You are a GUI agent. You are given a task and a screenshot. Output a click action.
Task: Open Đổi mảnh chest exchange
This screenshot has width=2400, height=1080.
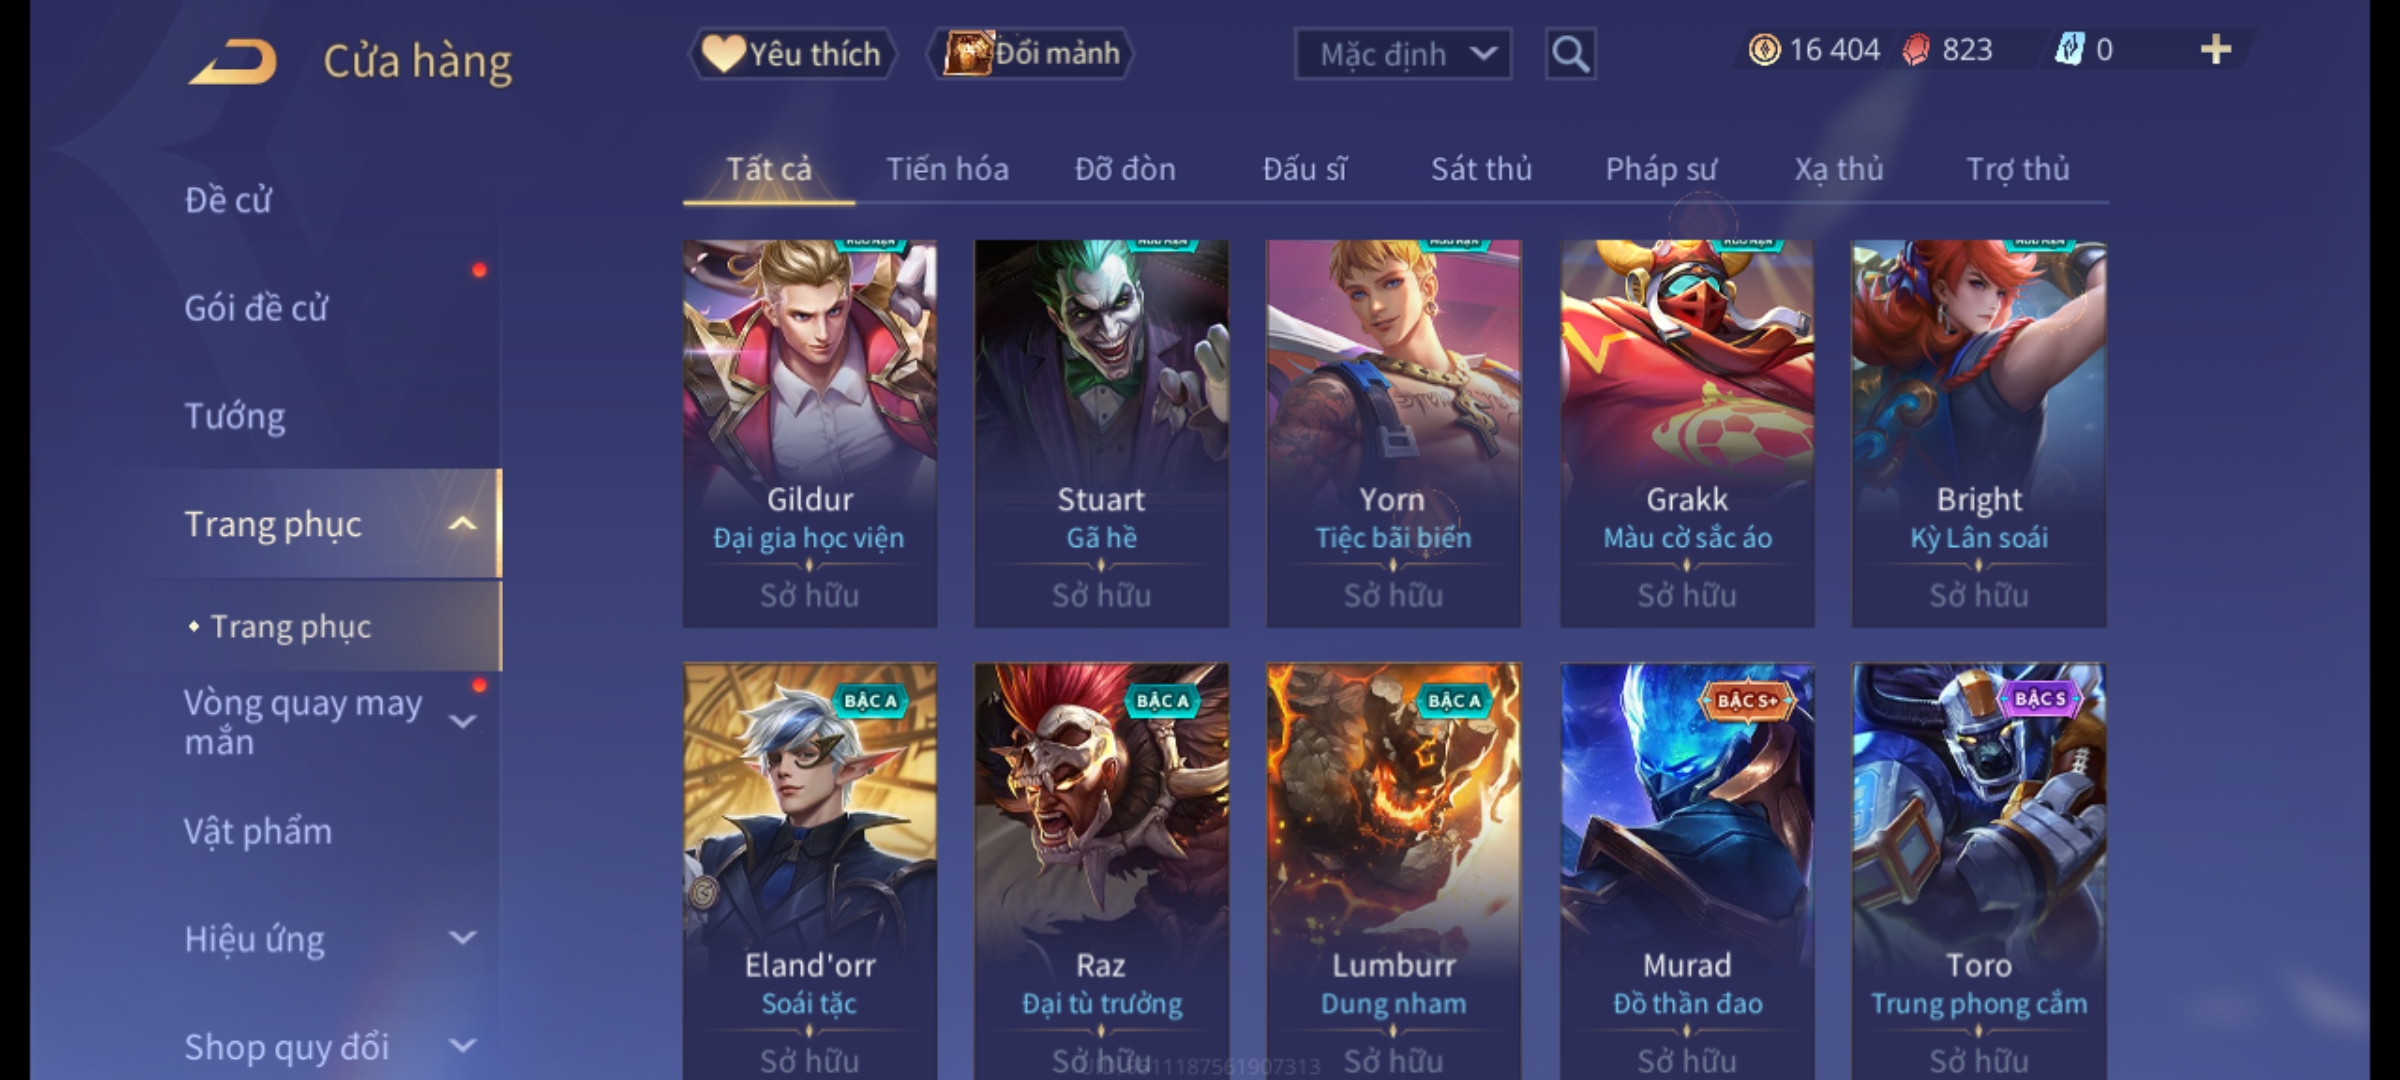coord(1031,54)
